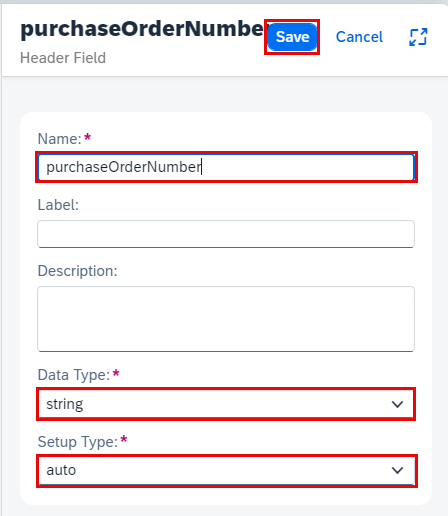Open the Setup Type combo box
This screenshot has height=516, width=448.
point(226,470)
